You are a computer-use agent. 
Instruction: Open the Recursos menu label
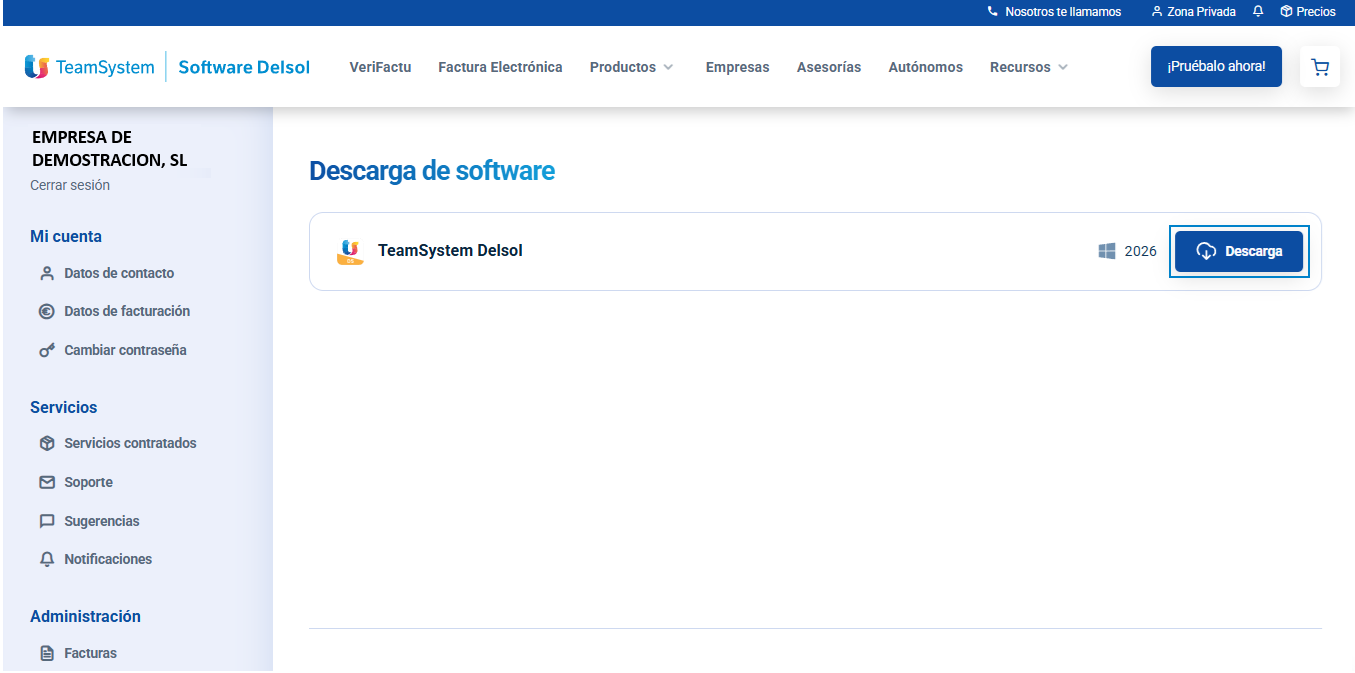pyautogui.click(x=1020, y=67)
